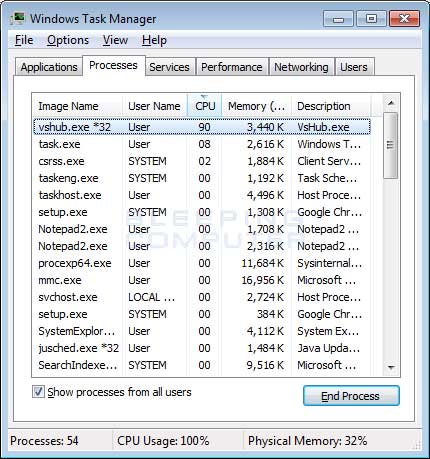Sort by Image Name column header

click(77, 106)
